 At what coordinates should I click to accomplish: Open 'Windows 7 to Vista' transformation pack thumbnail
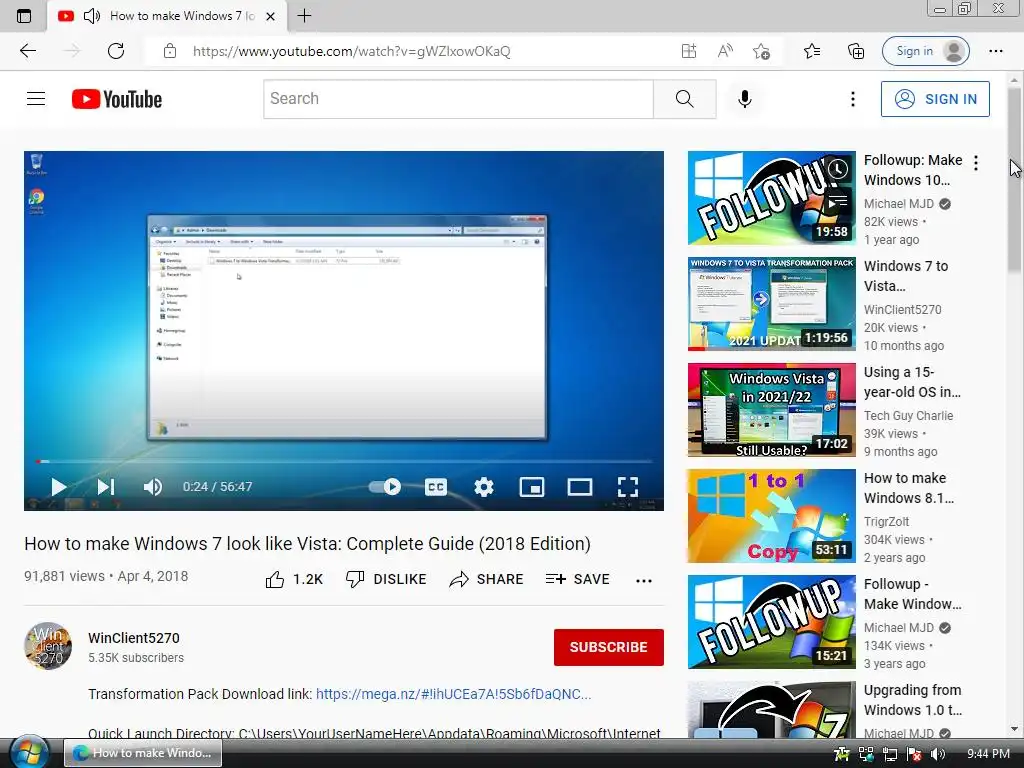coord(771,304)
